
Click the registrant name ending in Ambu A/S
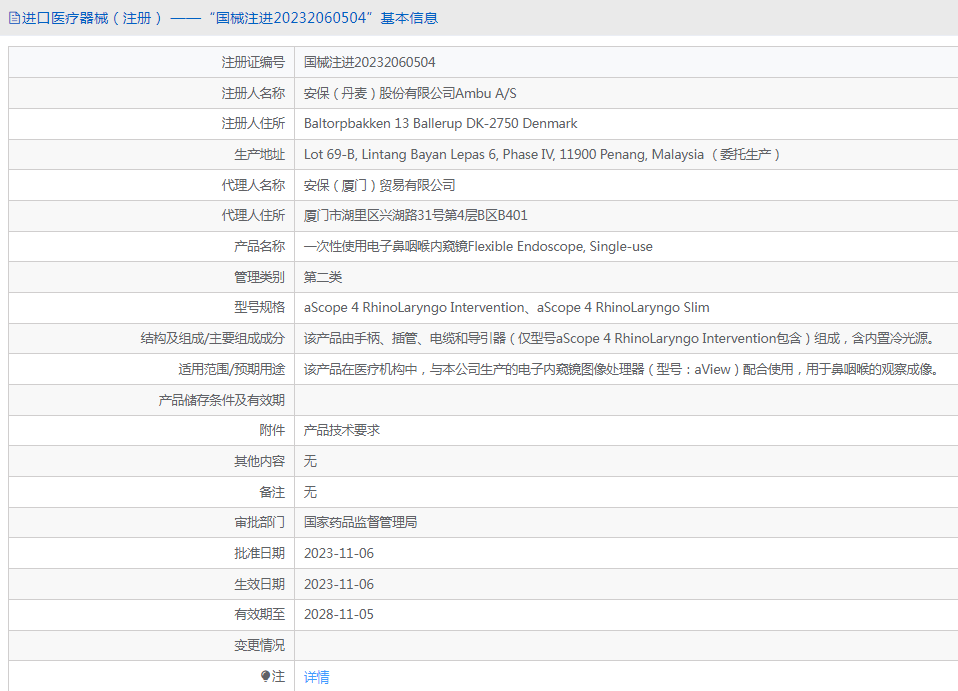(x=410, y=93)
